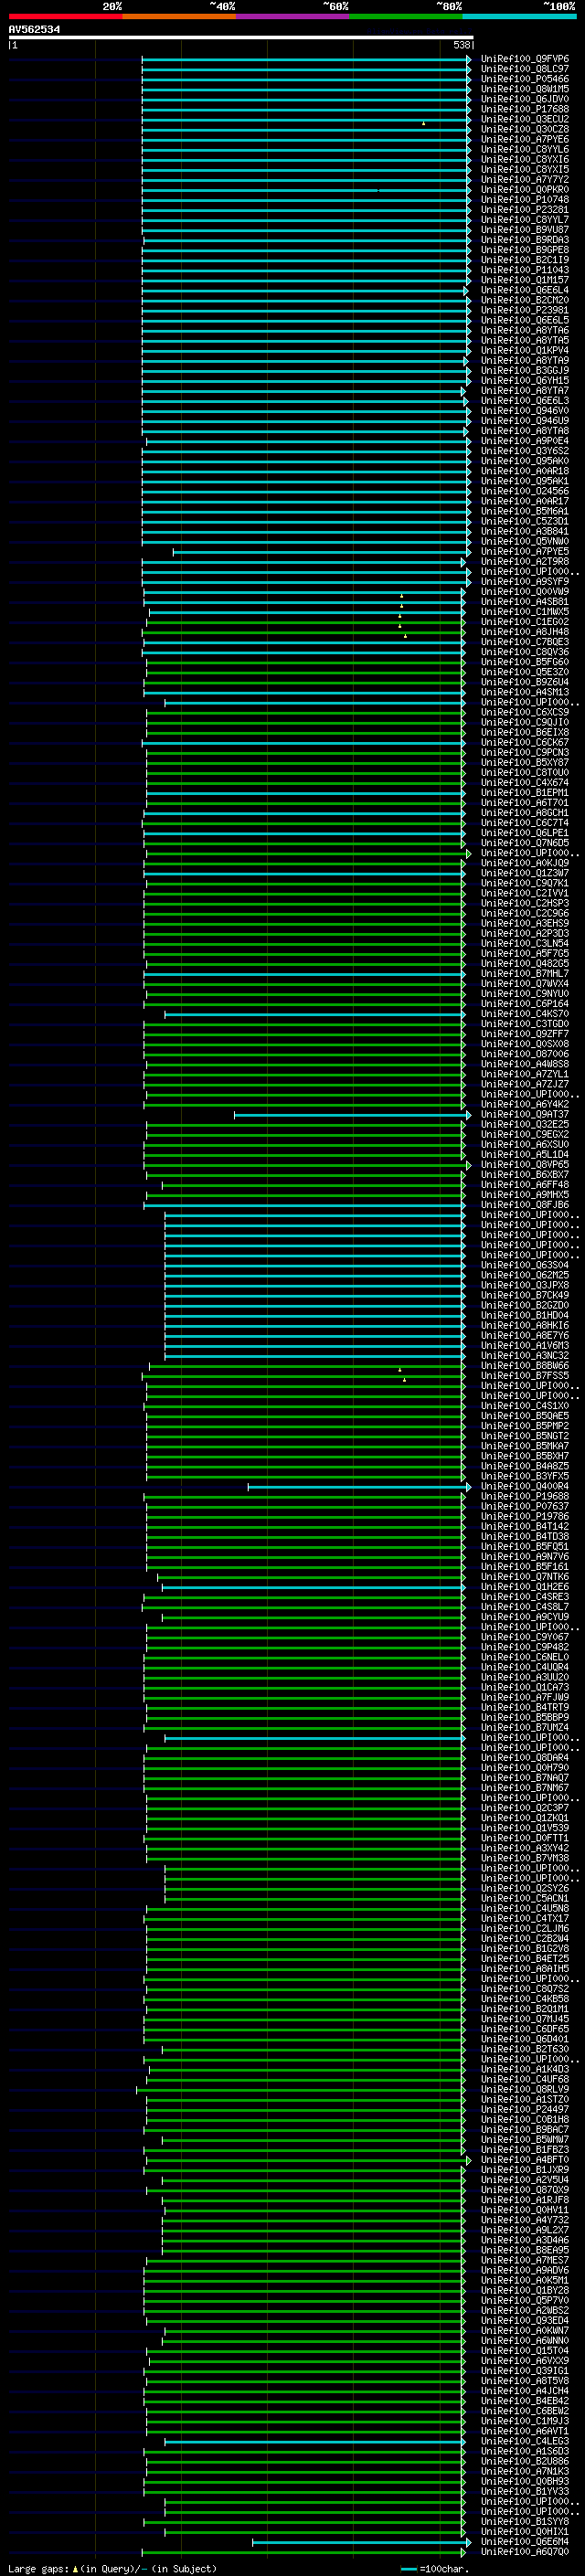Open hit UniRef100_Q8LC97
Viewport: 585px width, 2576px height.
[x=524, y=69]
